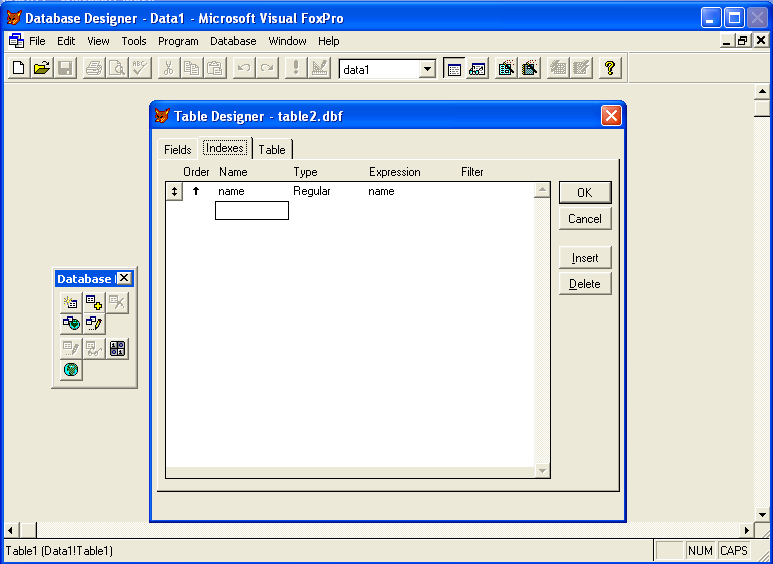
Task: Click the New Remote View icon
Action: [x=71, y=324]
